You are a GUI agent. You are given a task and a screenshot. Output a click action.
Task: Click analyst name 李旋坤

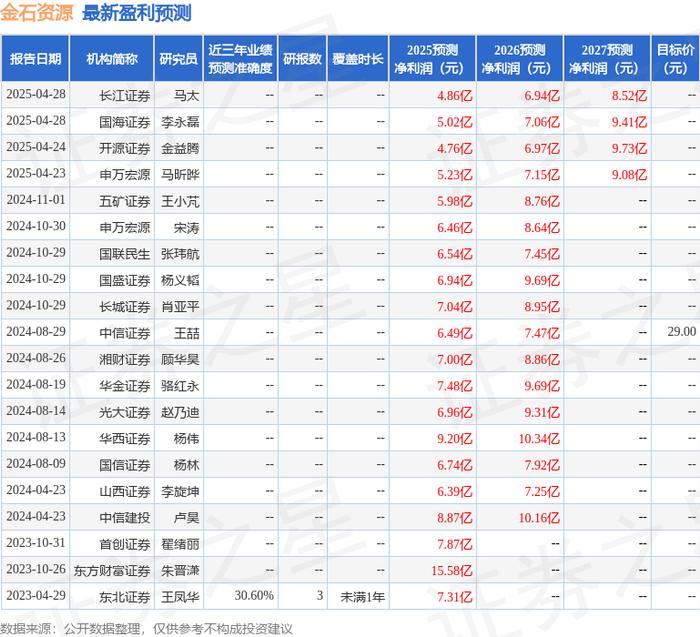tap(180, 491)
